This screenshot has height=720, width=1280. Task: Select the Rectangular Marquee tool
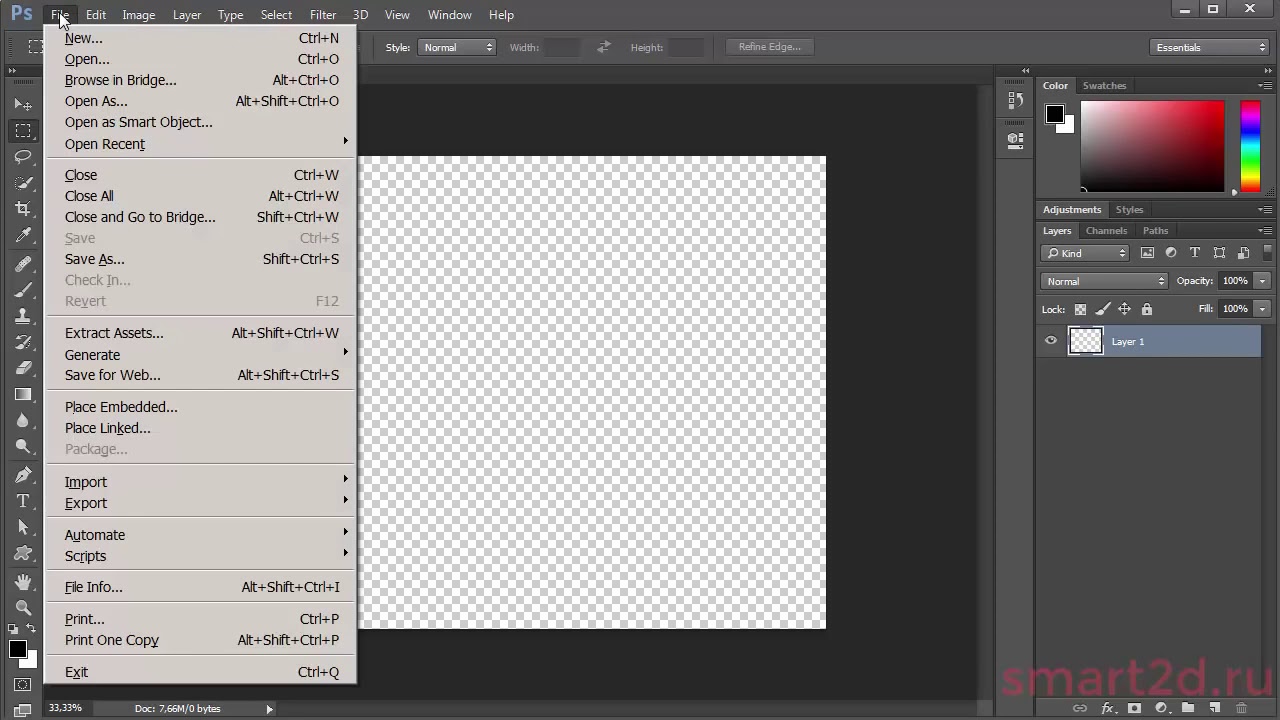23,131
